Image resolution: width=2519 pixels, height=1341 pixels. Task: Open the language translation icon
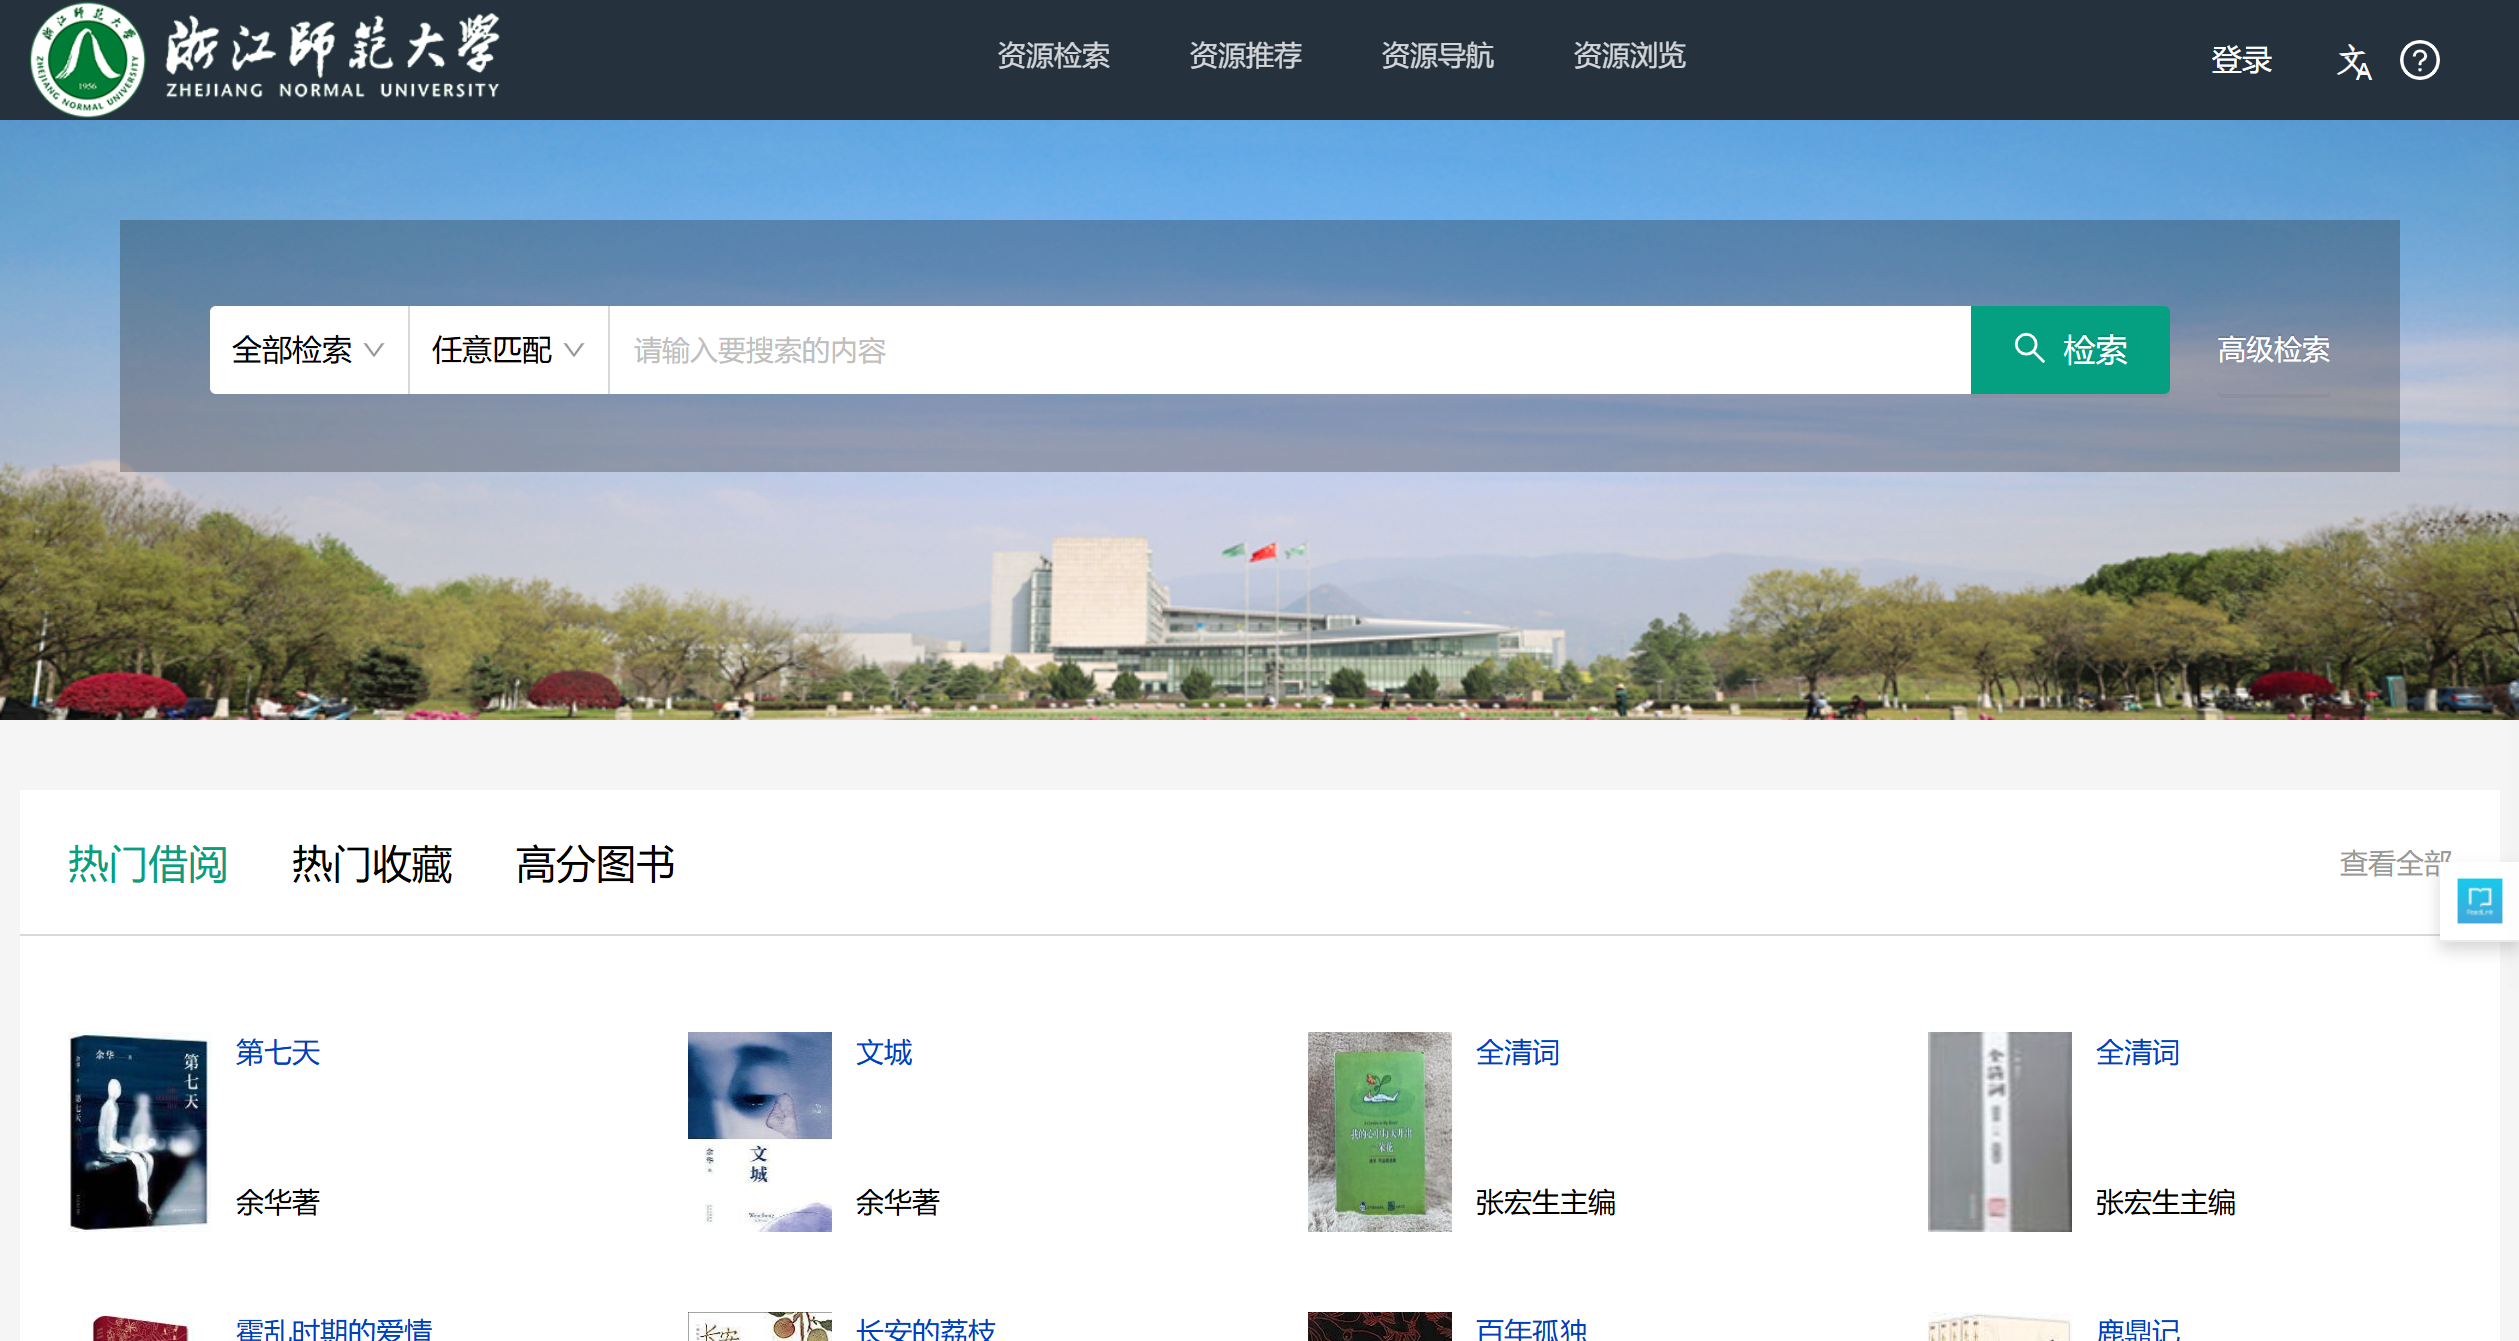point(2353,62)
